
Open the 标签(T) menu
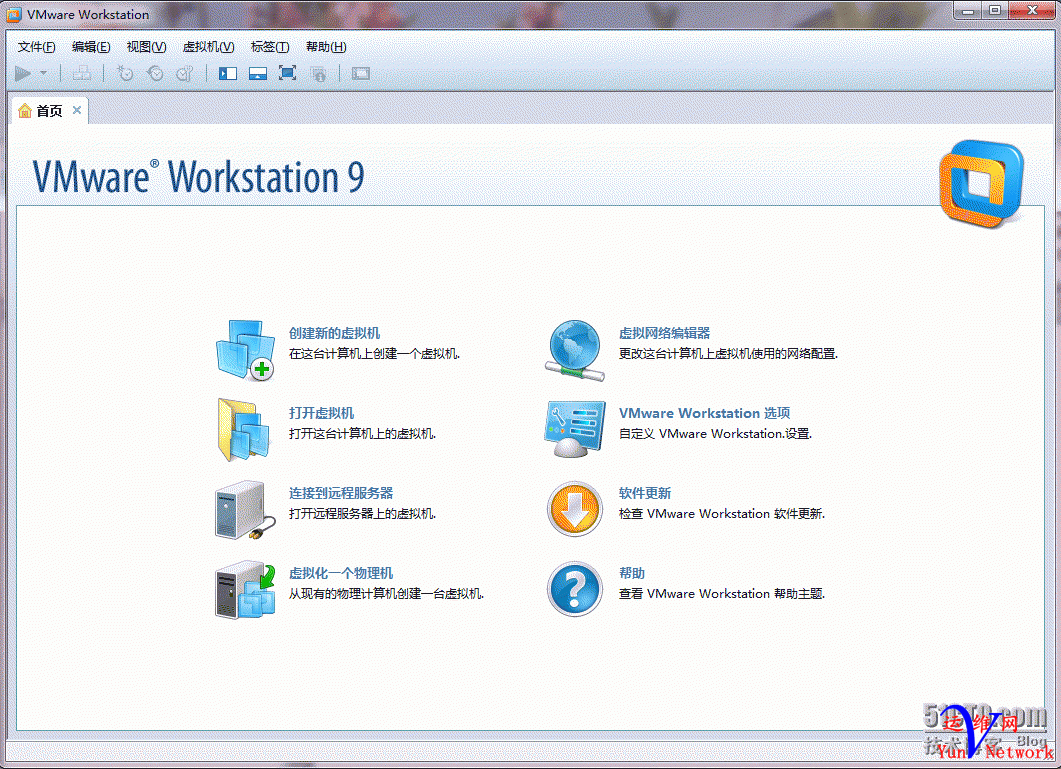(270, 47)
